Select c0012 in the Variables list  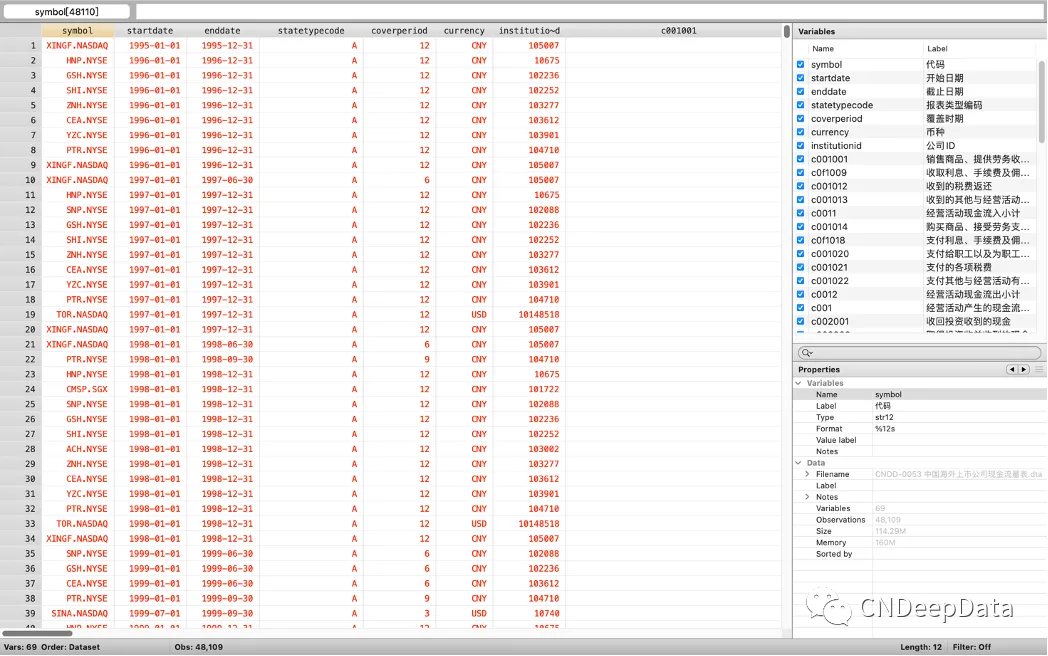tap(823, 294)
